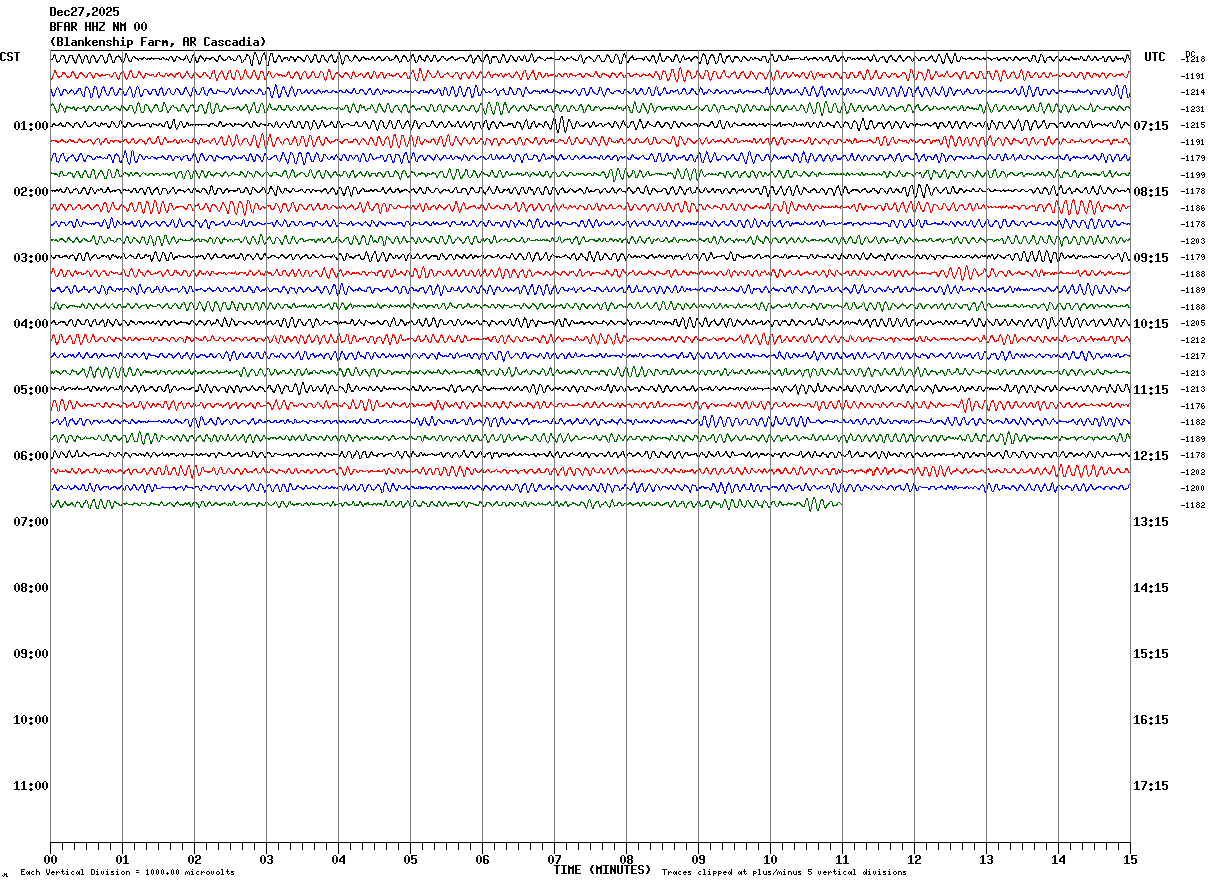The width and height of the screenshot is (1210, 886).
Task: Click 'Each Vertical Division = 1000.00 microvolts' note
Action: pos(127,873)
